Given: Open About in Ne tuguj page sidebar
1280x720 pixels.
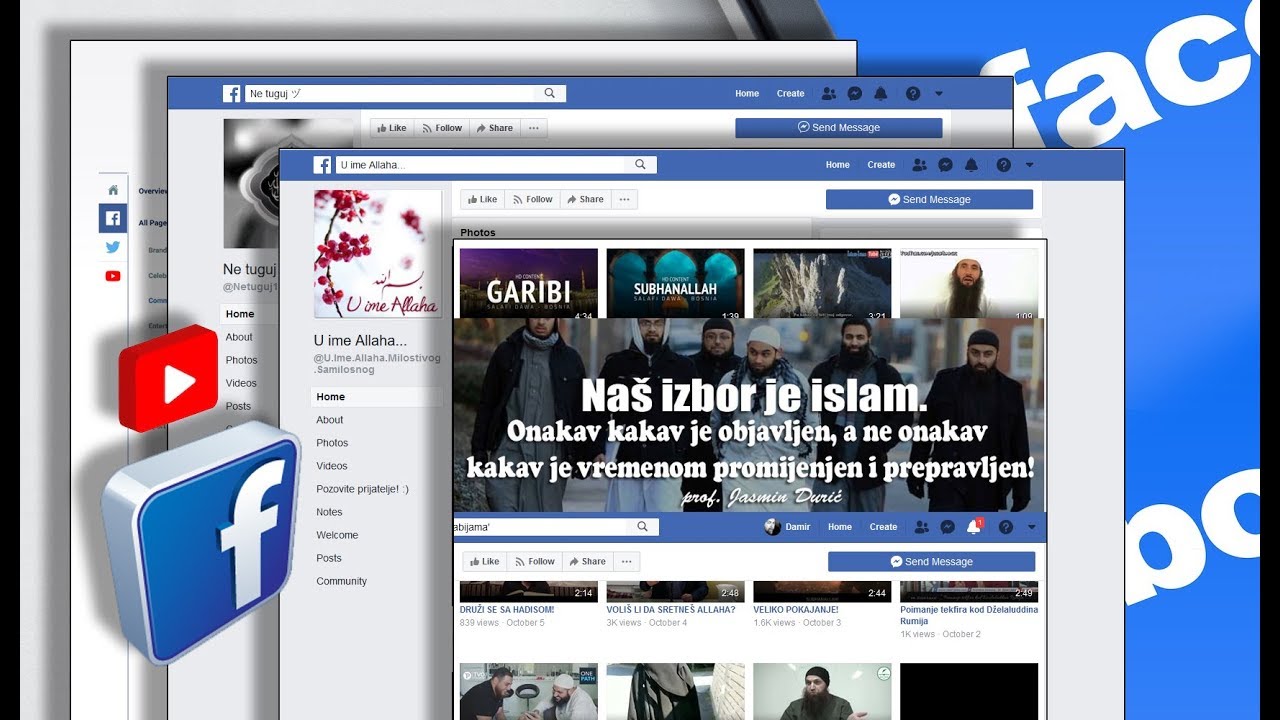Looking at the screenshot, I should coord(239,337).
